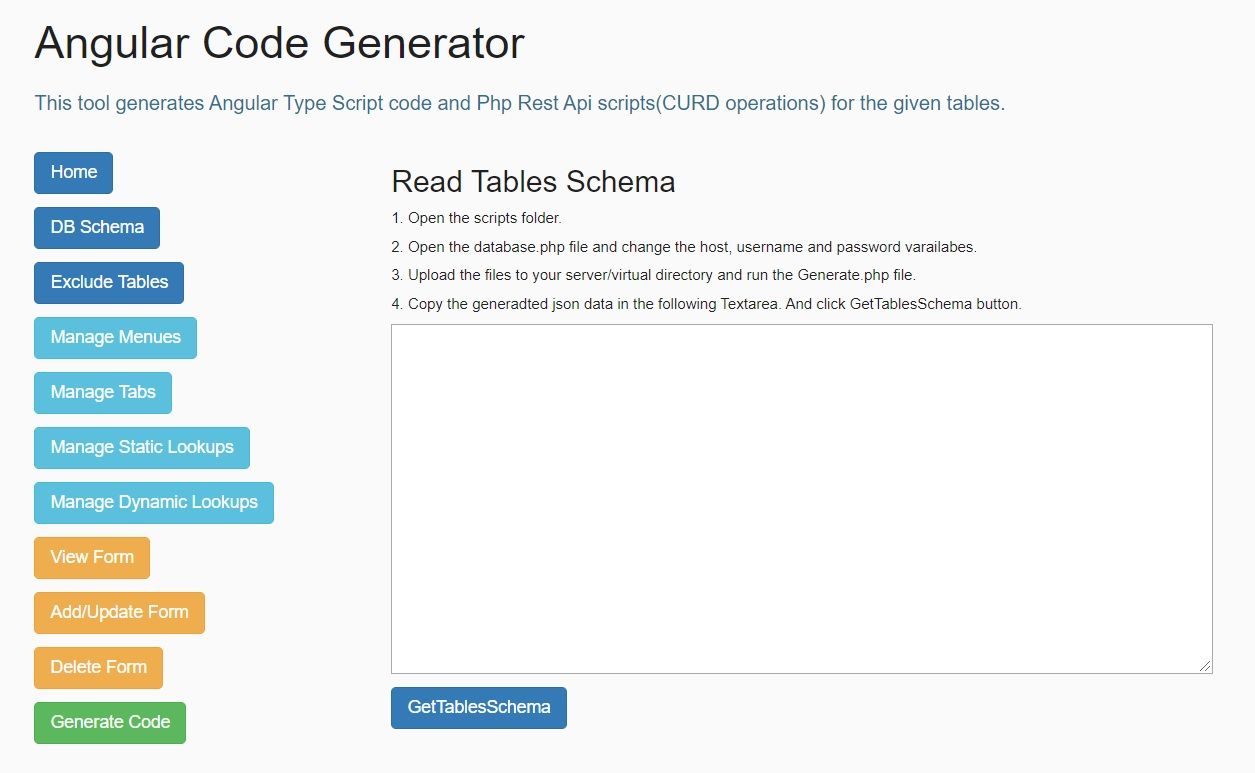The height and width of the screenshot is (773, 1255).
Task: Open the DB Schema page
Action: click(97, 228)
